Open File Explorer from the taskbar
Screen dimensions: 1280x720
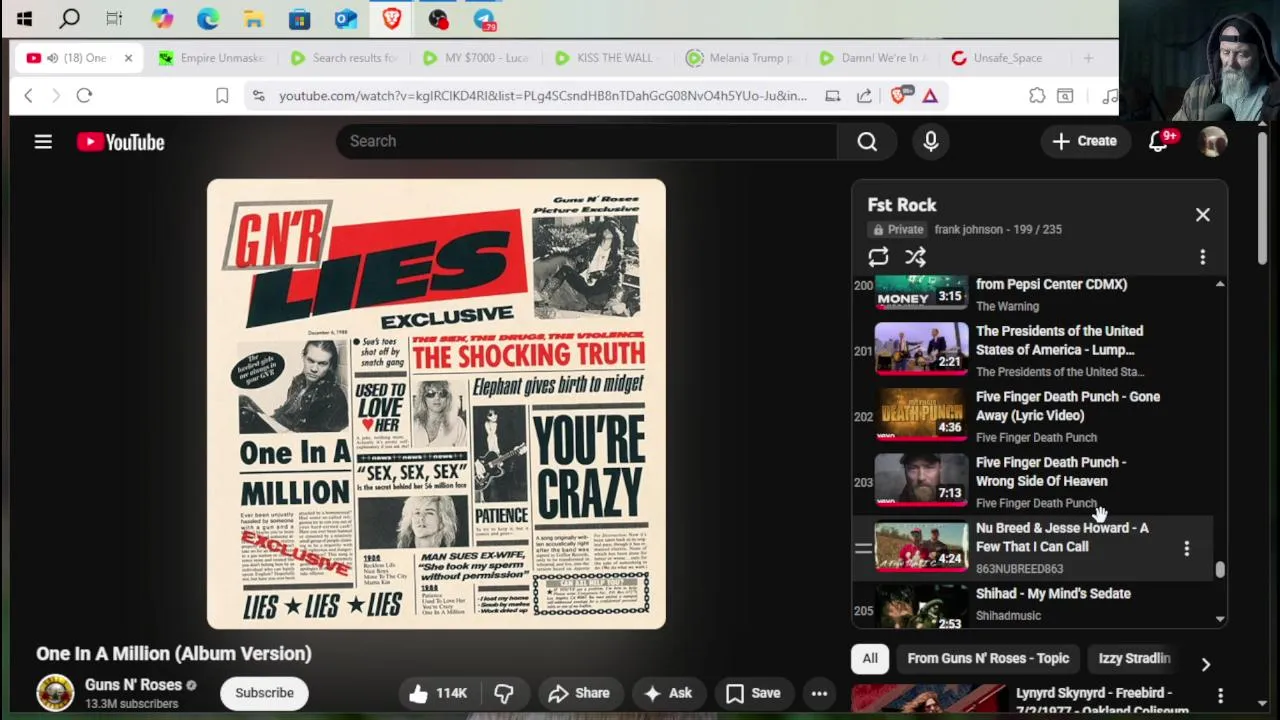tap(253, 18)
